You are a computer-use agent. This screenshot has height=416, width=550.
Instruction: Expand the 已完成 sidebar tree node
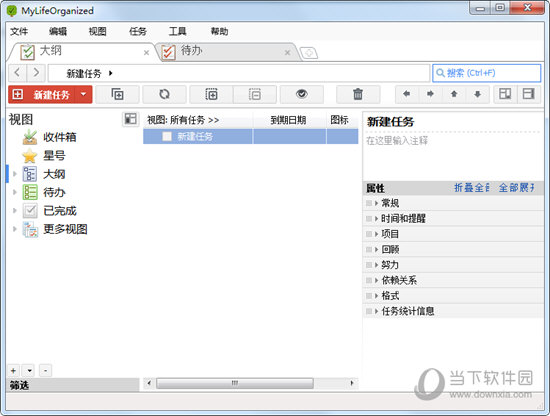[15, 210]
